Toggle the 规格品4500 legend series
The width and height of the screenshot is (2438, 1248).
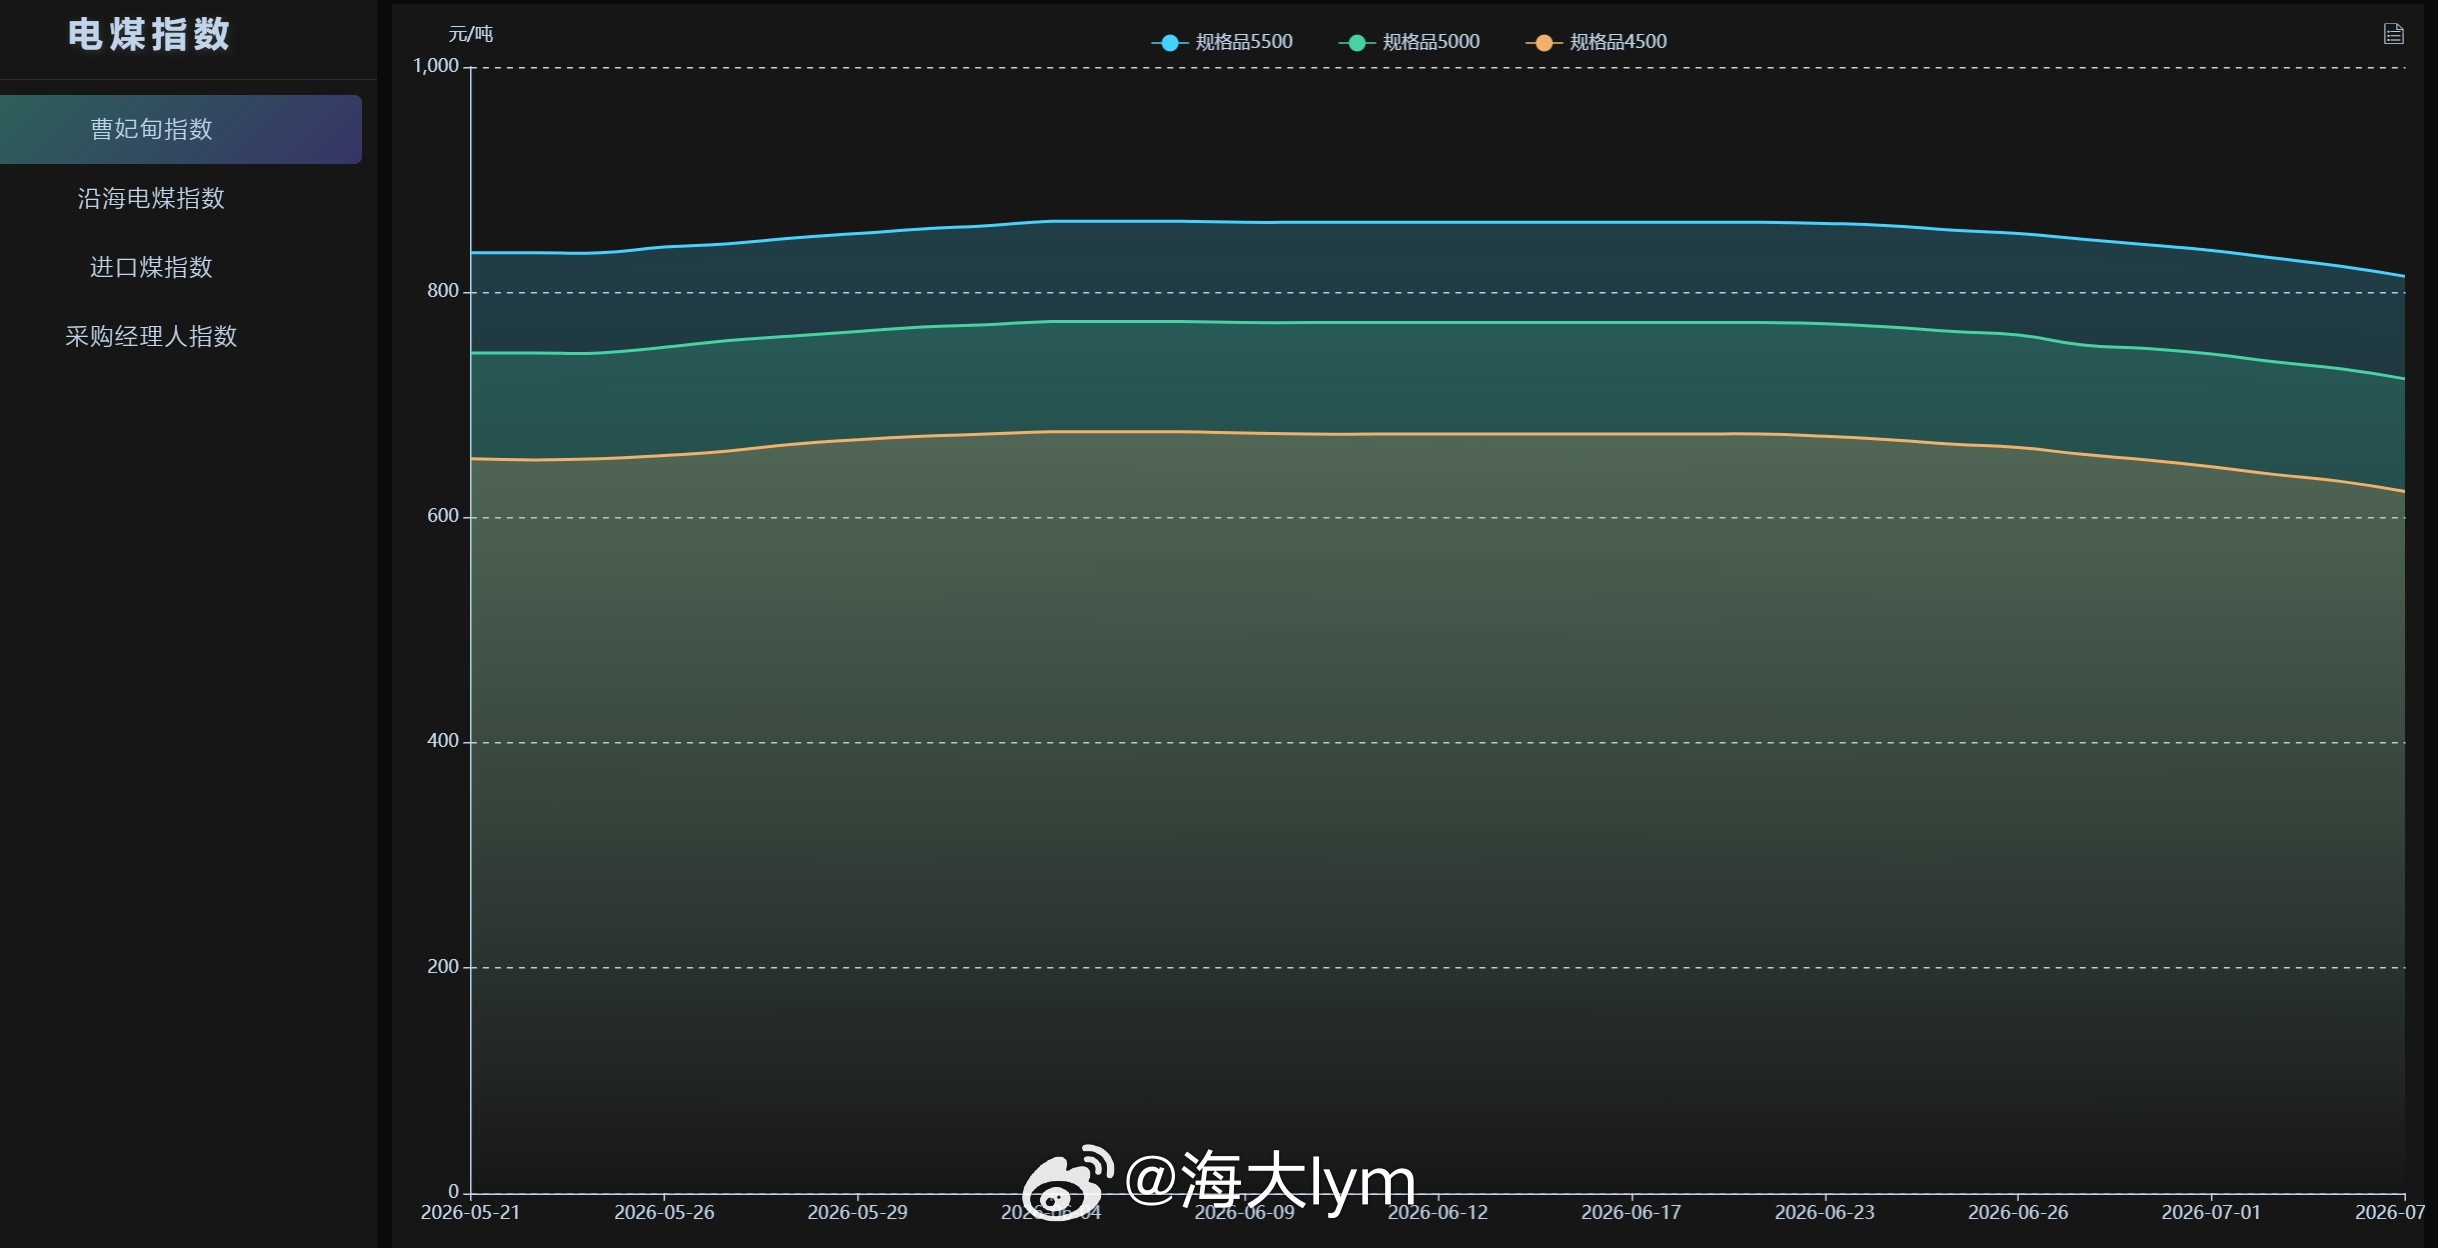(x=1596, y=42)
